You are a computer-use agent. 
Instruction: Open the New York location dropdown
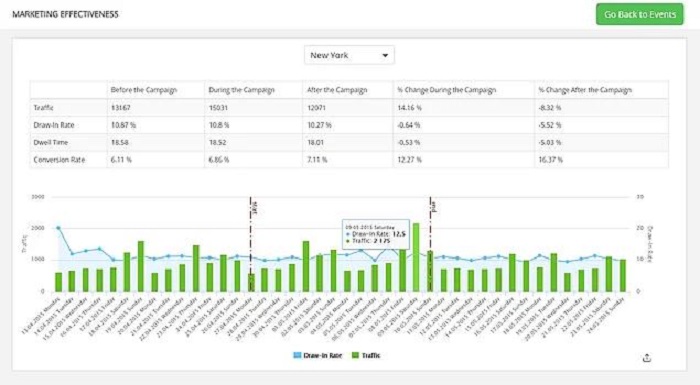(349, 55)
